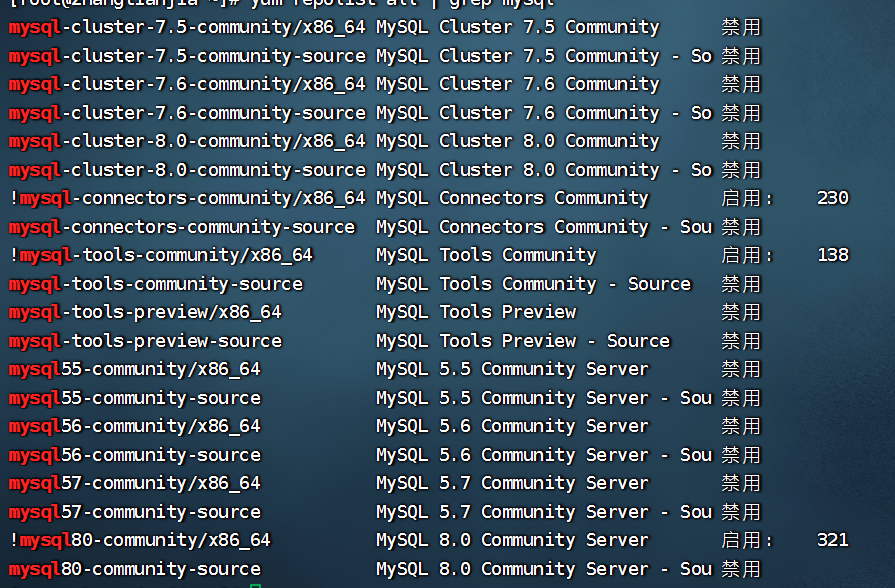Click the package count 138
Viewport: 895px width, 588px height.
(833, 255)
